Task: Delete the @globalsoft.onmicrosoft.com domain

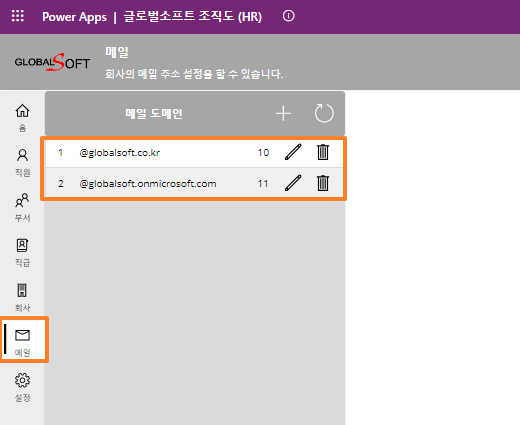Action: tap(323, 183)
